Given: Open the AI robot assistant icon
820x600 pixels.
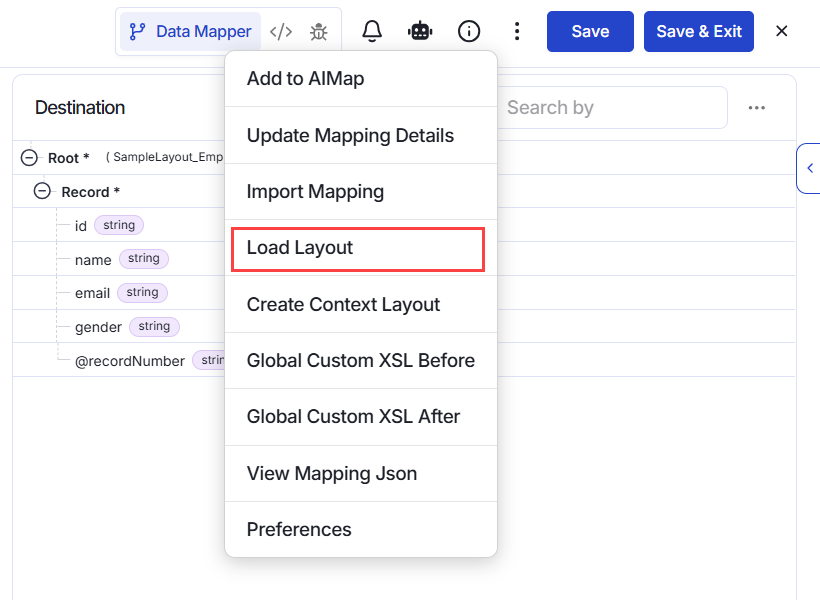Looking at the screenshot, I should [x=420, y=31].
